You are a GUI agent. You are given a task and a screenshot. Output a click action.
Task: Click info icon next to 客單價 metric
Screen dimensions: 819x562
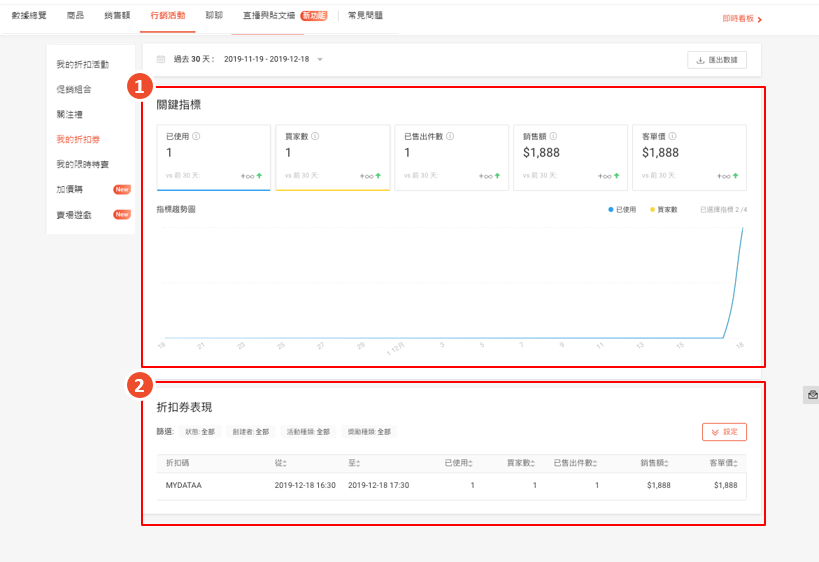pyautogui.click(x=672, y=137)
